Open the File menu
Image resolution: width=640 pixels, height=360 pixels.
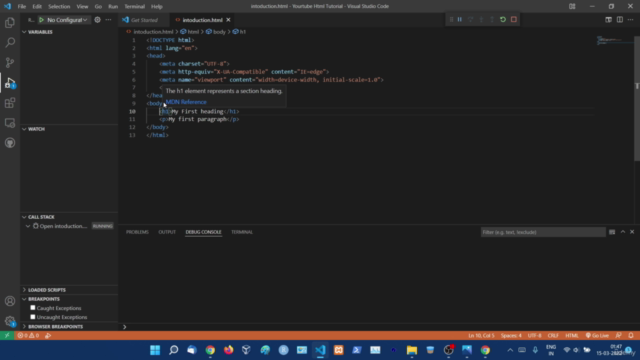pos(22,7)
